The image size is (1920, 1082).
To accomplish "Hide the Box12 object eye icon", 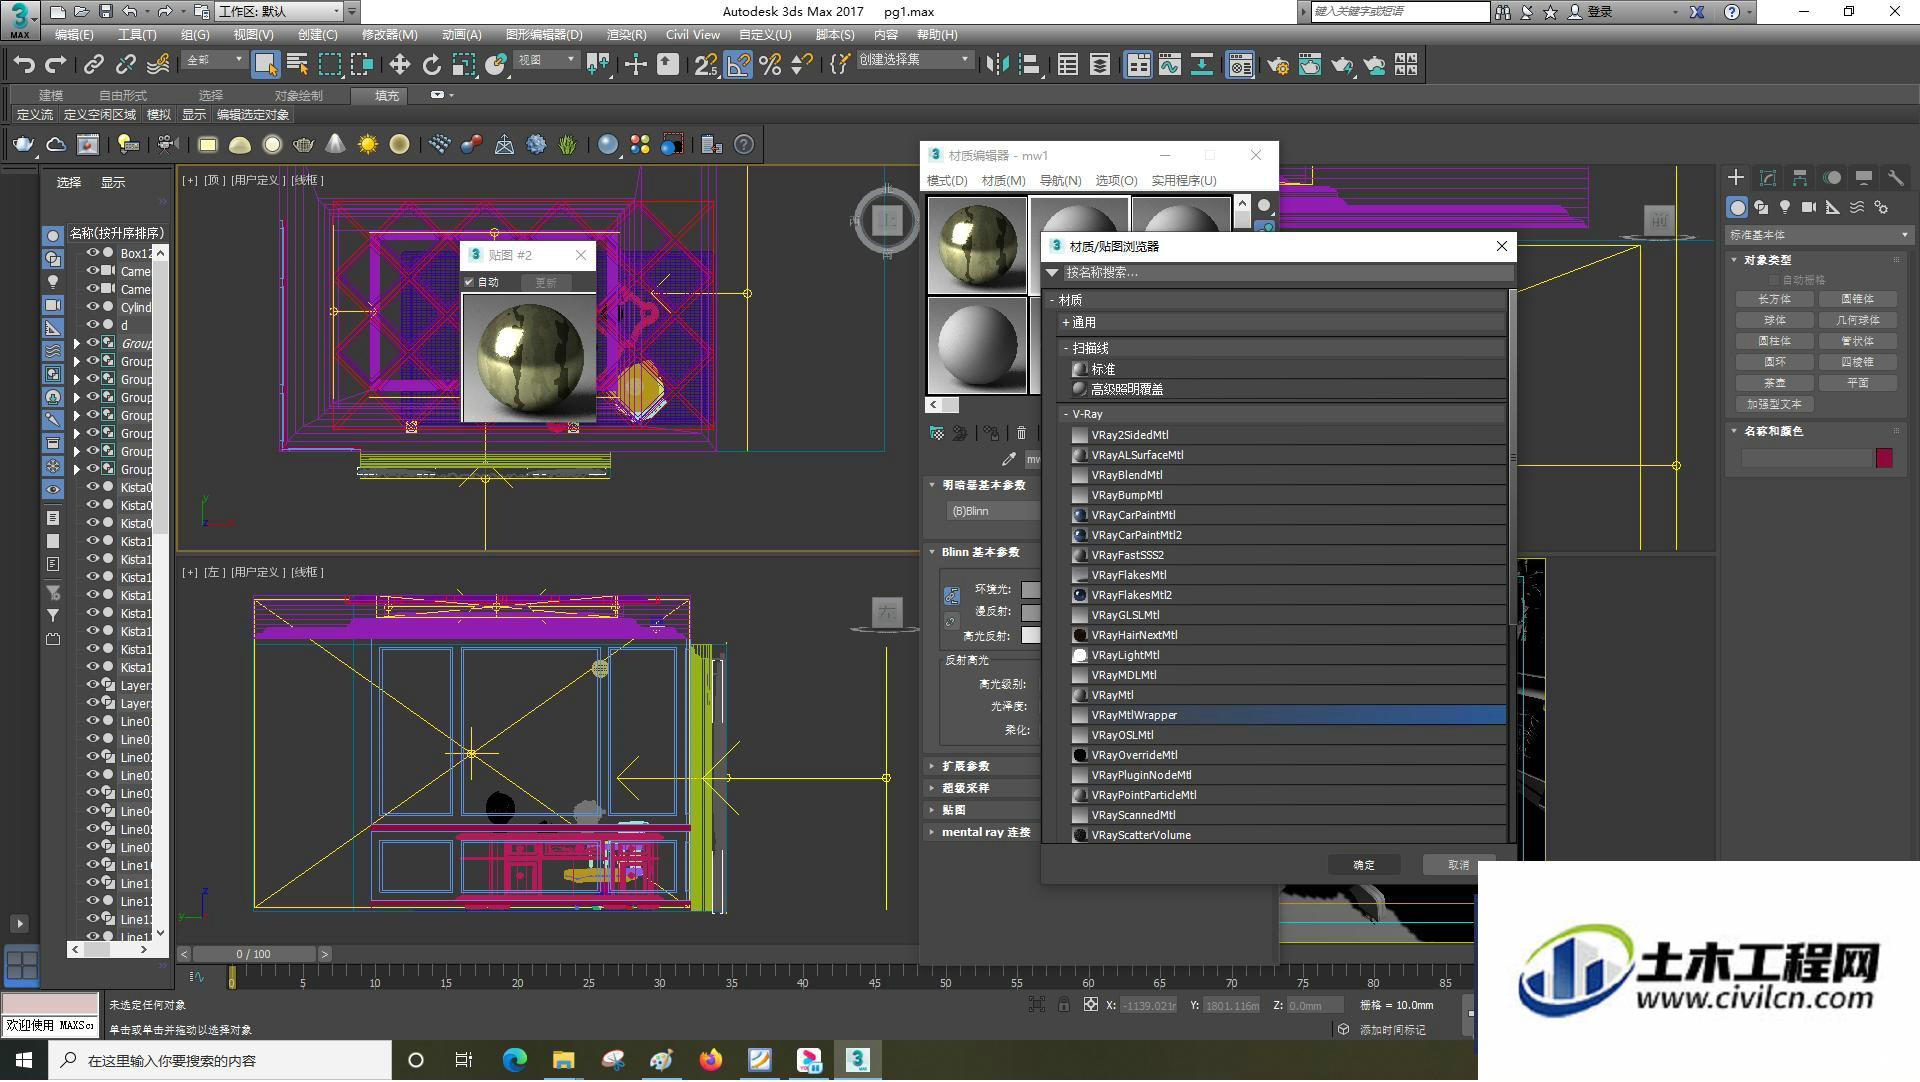I will tap(93, 253).
